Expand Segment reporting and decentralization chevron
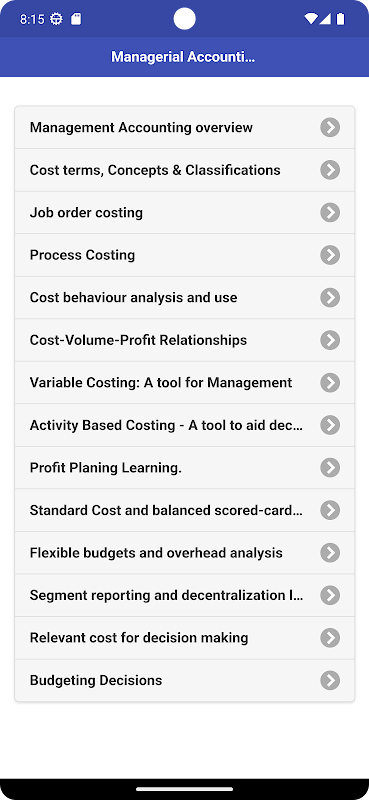369x800 pixels. click(x=330, y=595)
